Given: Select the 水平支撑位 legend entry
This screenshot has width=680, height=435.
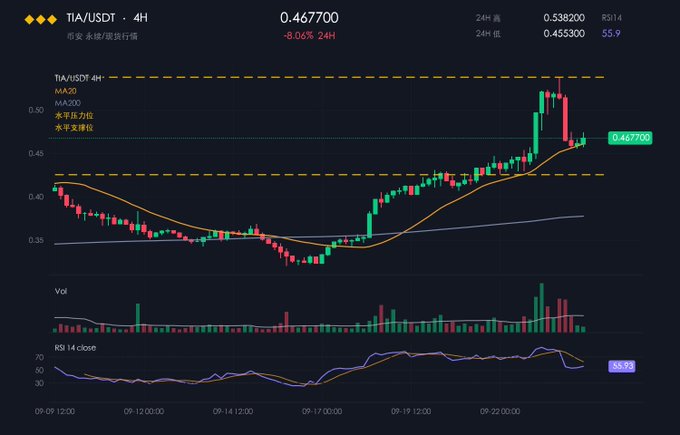Looking at the screenshot, I should click(74, 128).
